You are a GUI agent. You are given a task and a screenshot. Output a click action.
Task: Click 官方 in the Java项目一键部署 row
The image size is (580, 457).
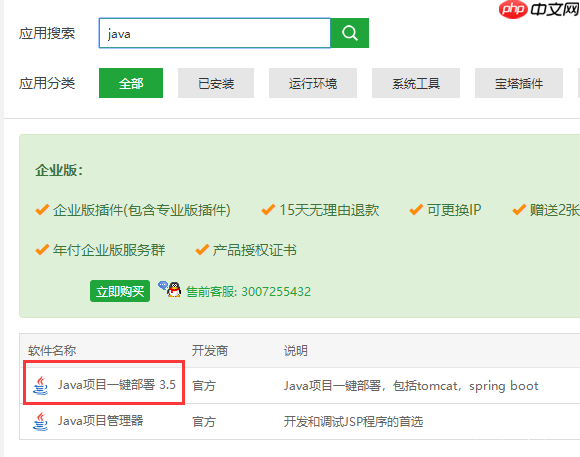point(204,386)
